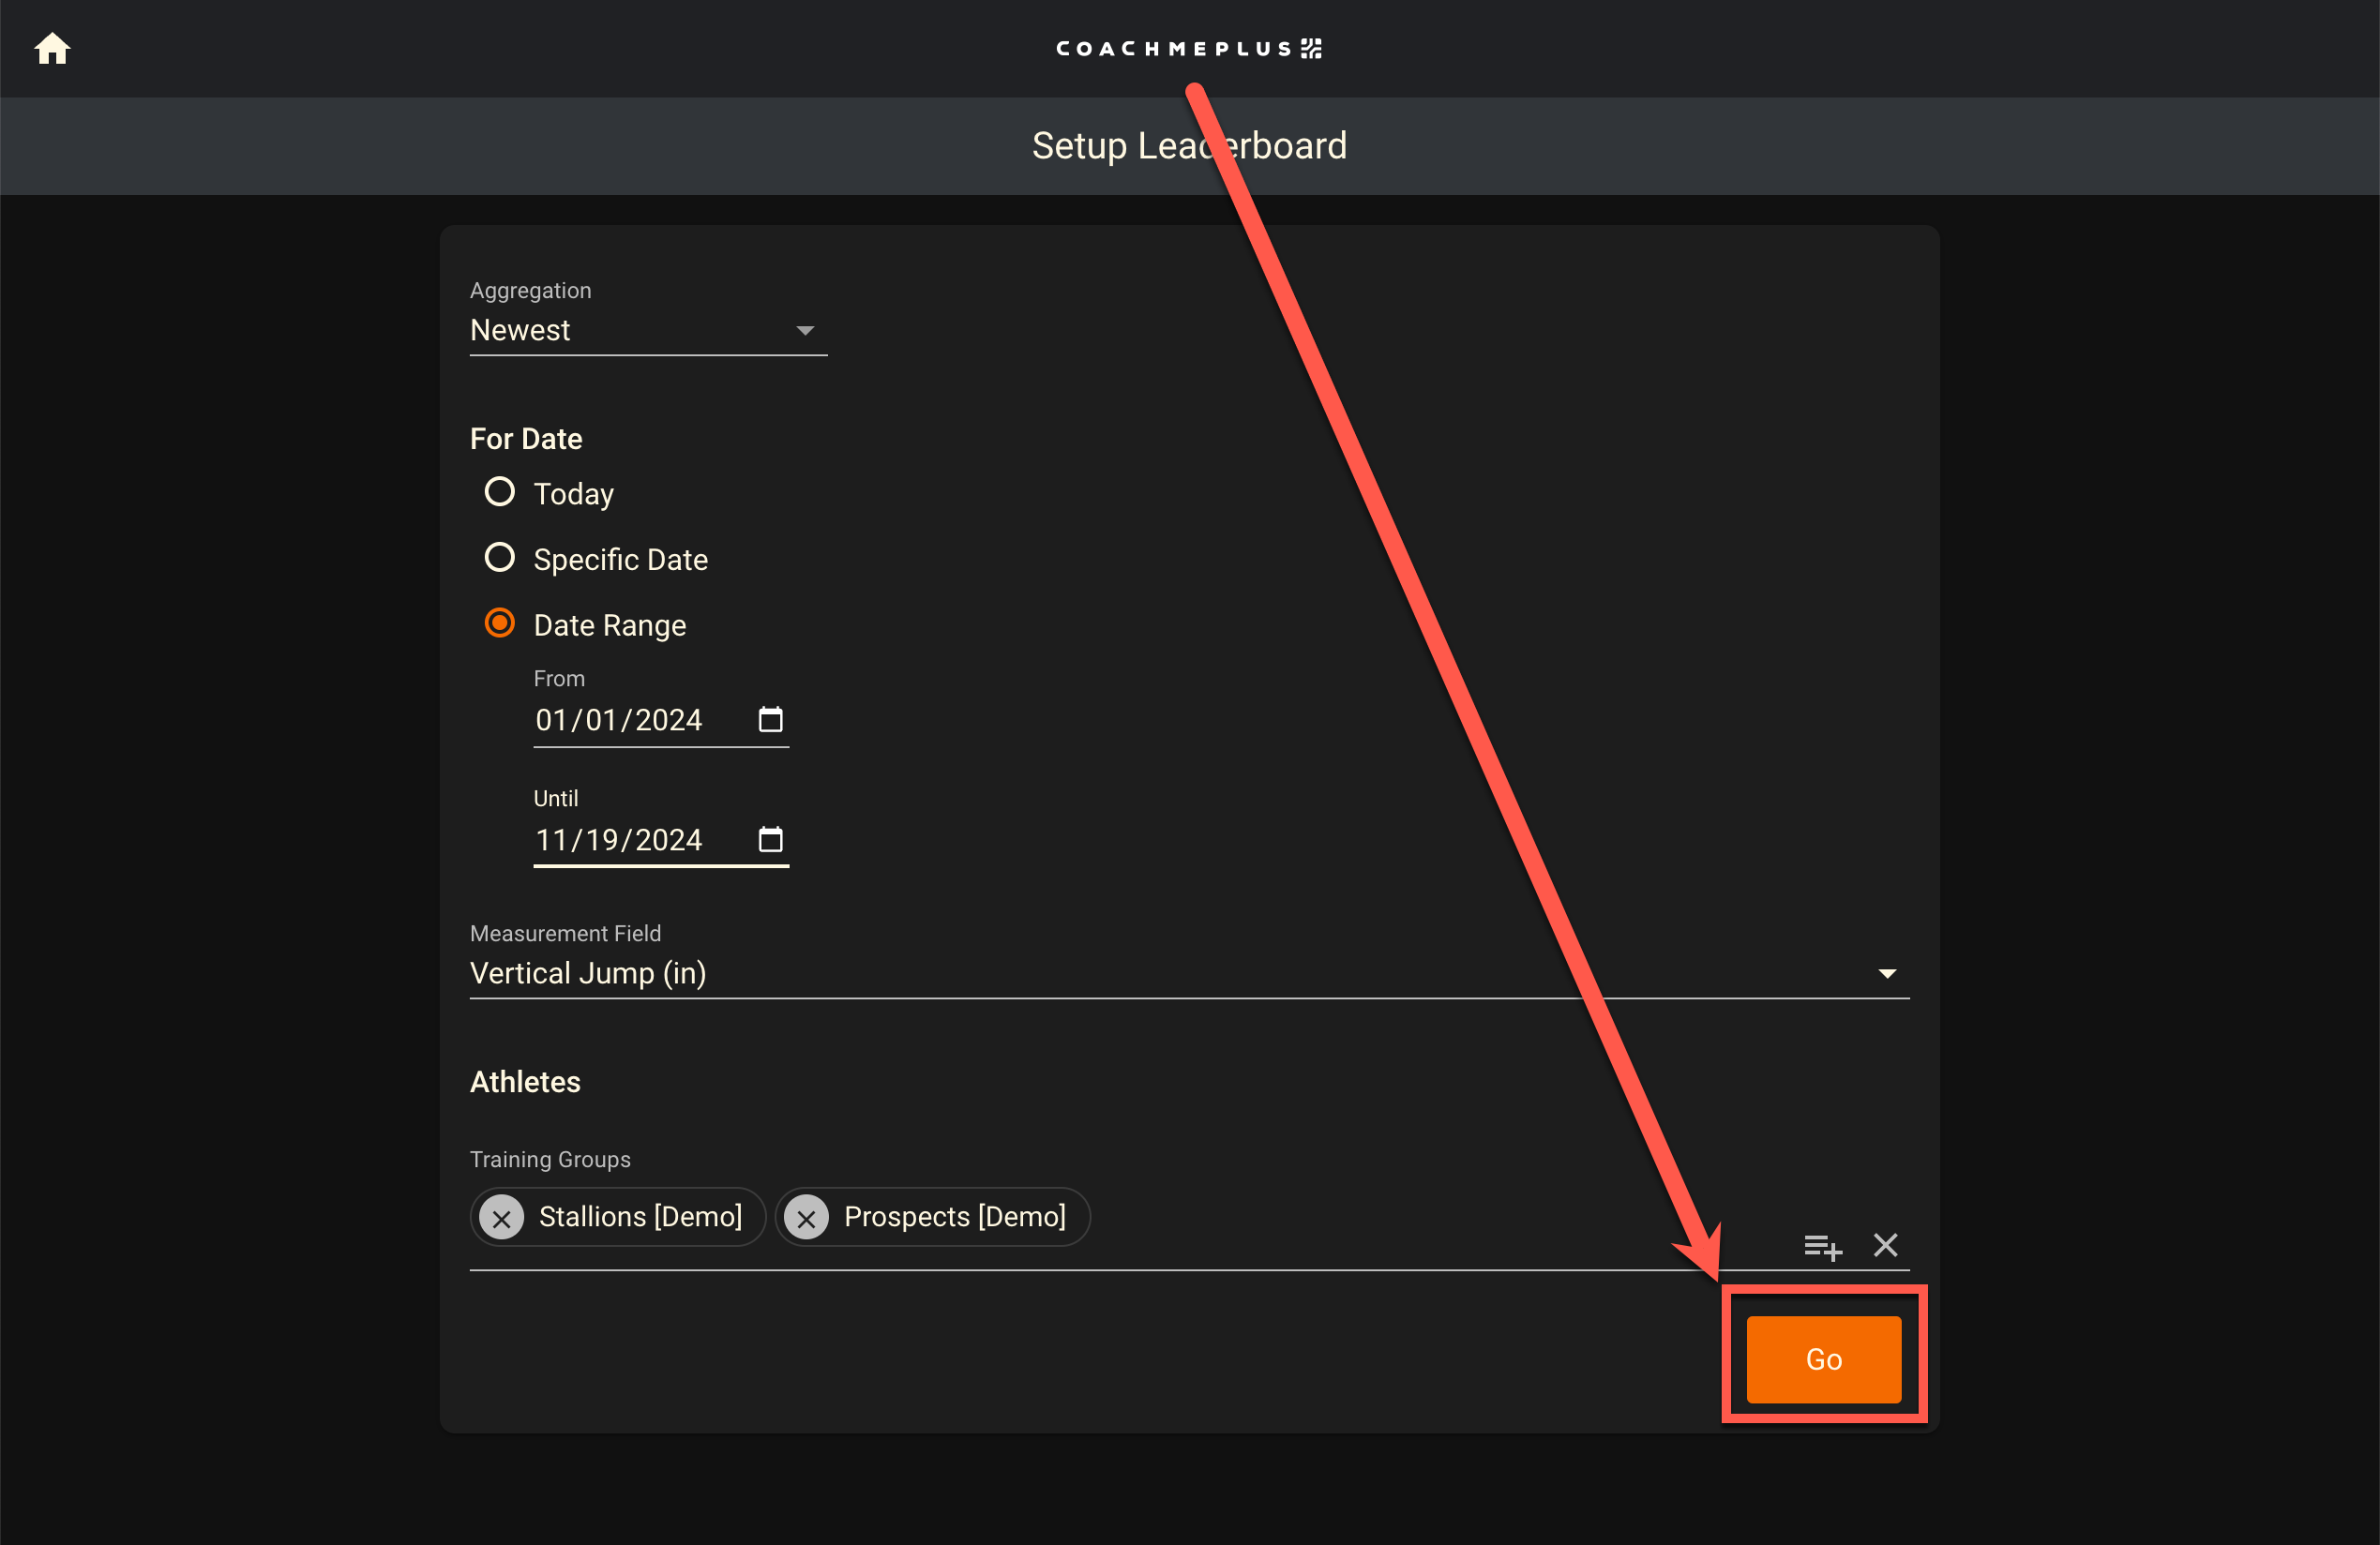This screenshot has height=1545, width=2380.
Task: Clear all training groups with X icon
Action: tap(1885, 1245)
